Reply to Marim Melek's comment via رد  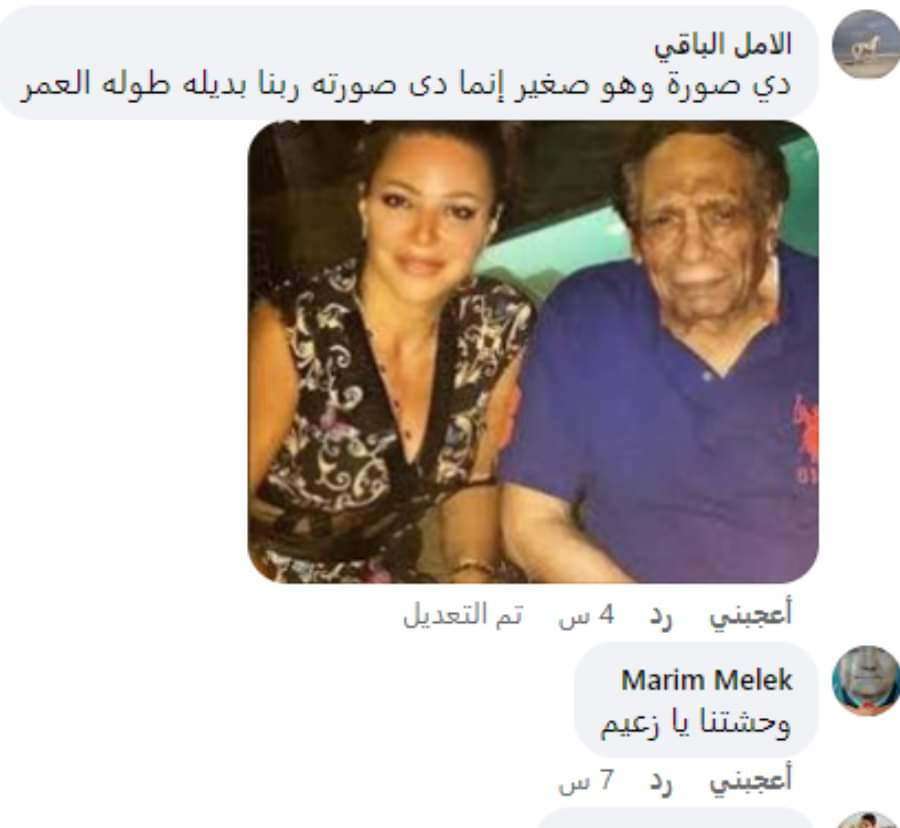(661, 780)
